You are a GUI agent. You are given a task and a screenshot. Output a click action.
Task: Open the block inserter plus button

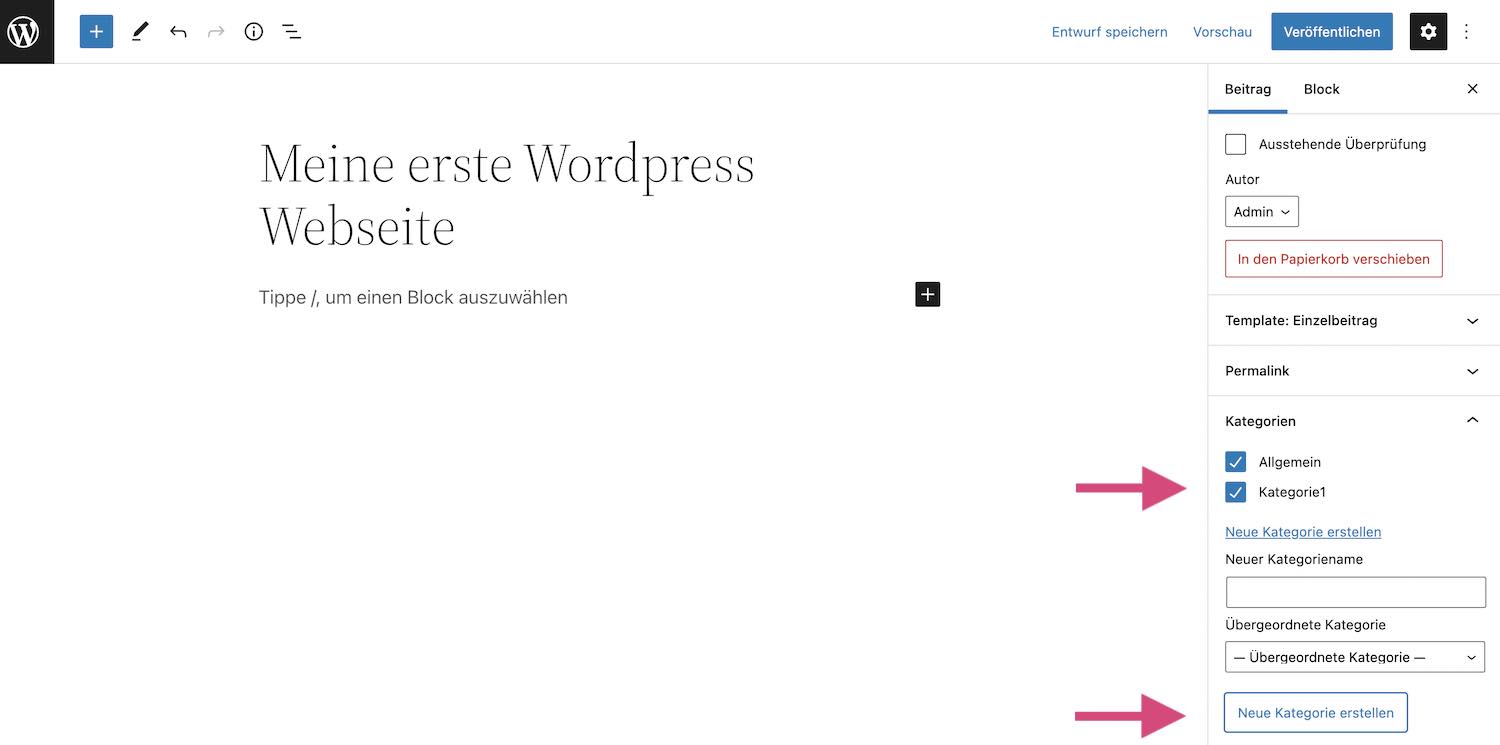96,32
